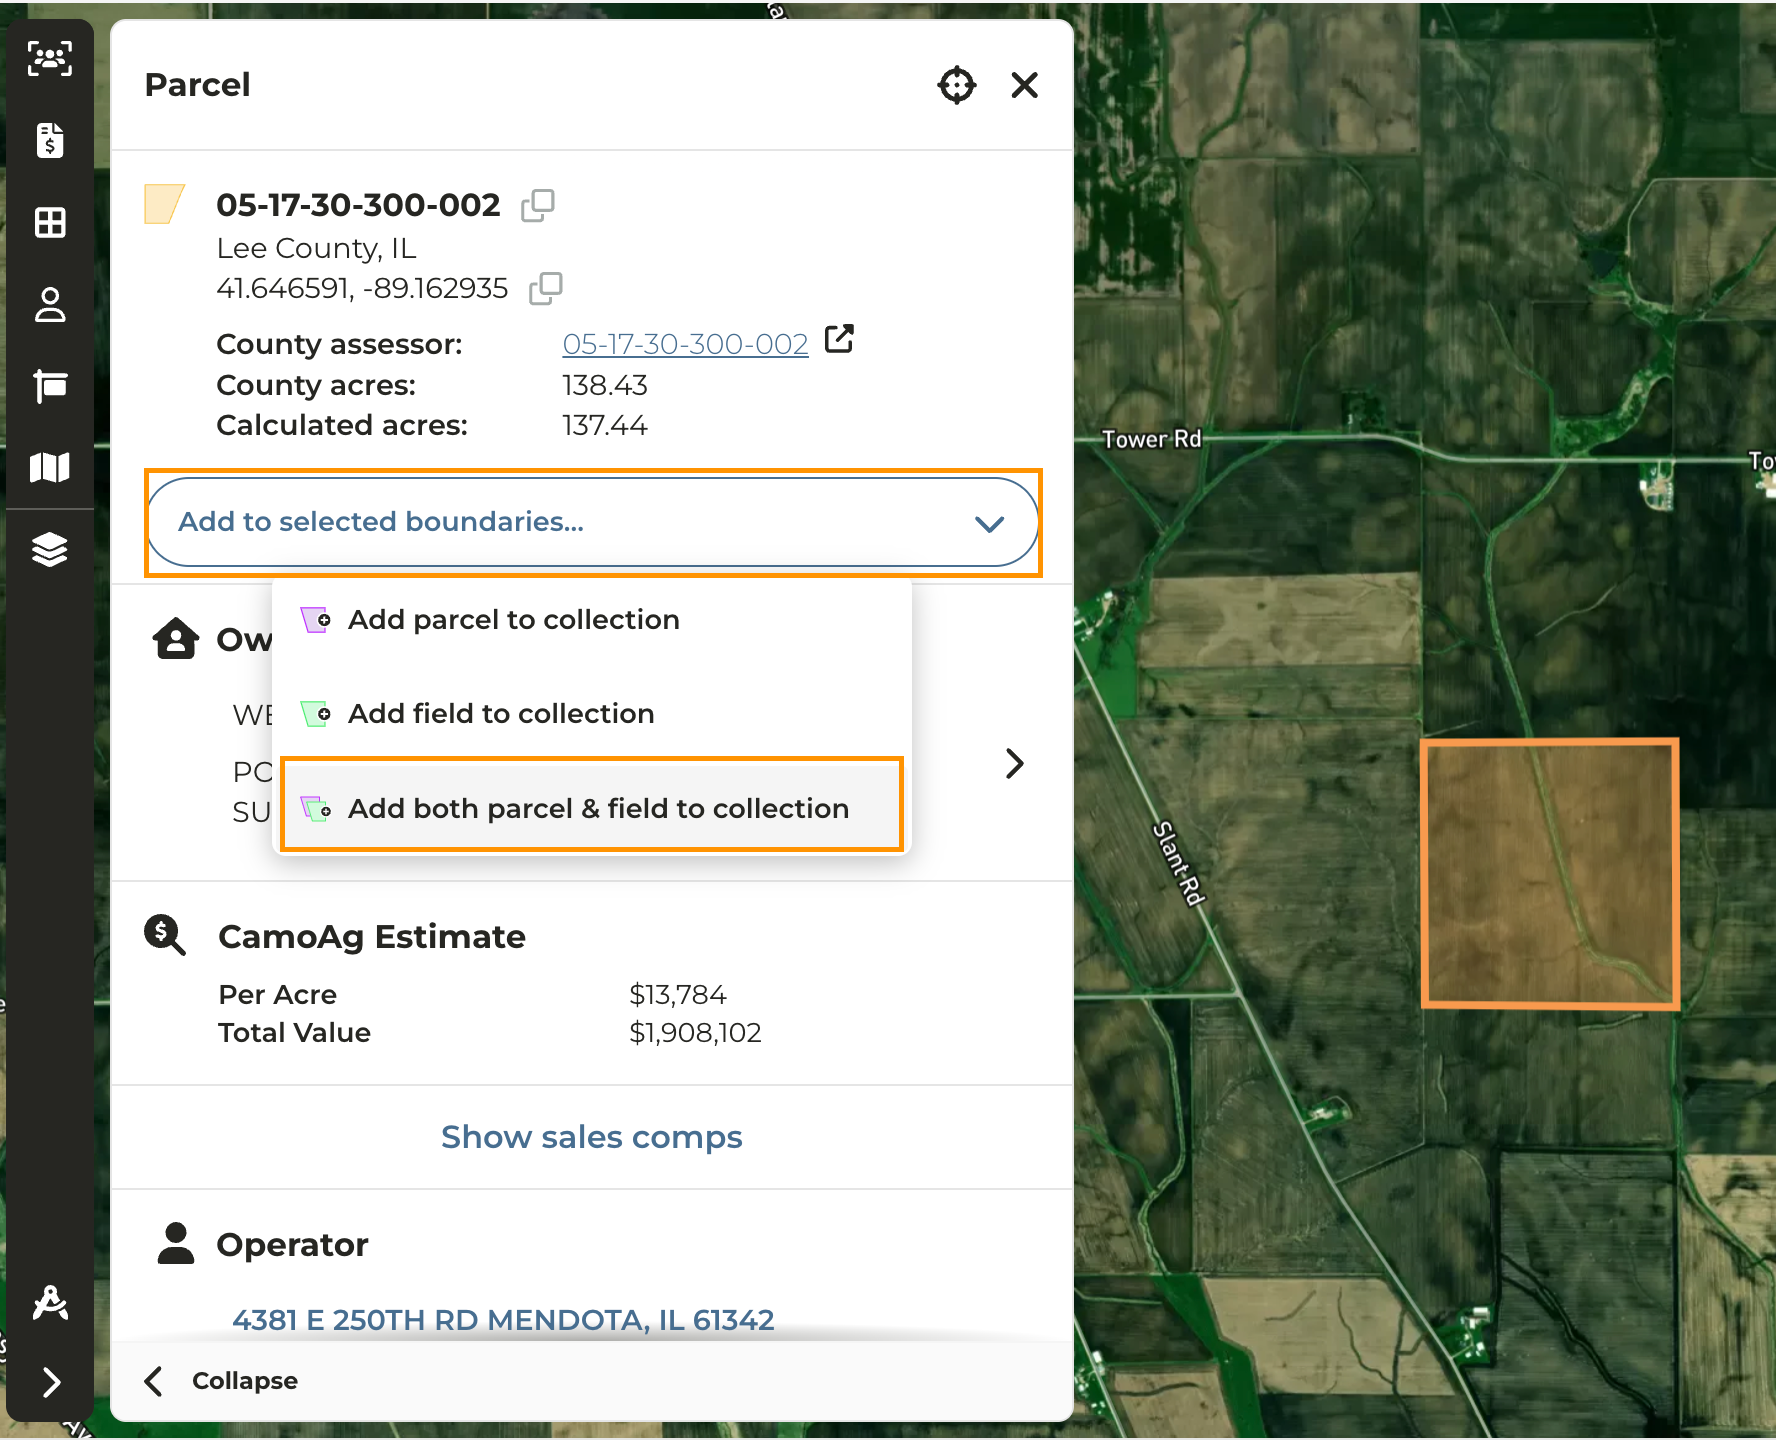Click the Lee County, IL text
Screen dimensions: 1776x1440
click(317, 248)
